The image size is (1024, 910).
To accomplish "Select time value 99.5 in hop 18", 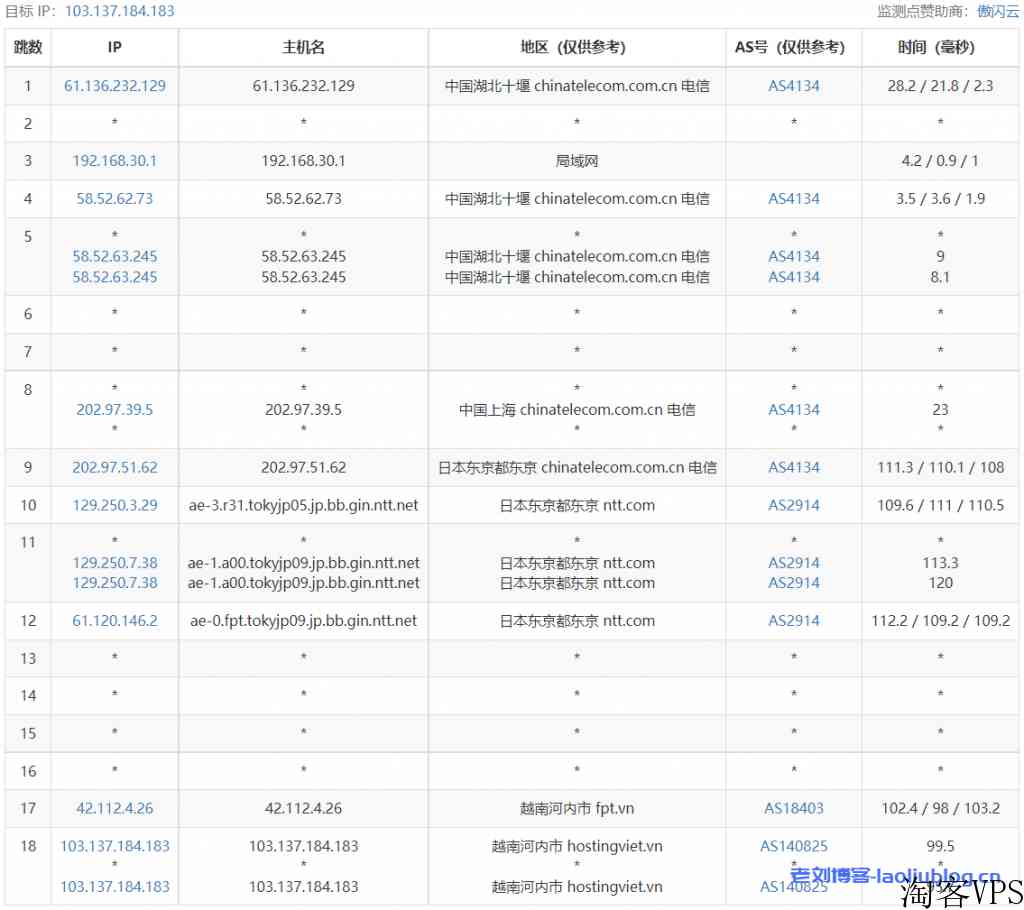I will 940,846.
